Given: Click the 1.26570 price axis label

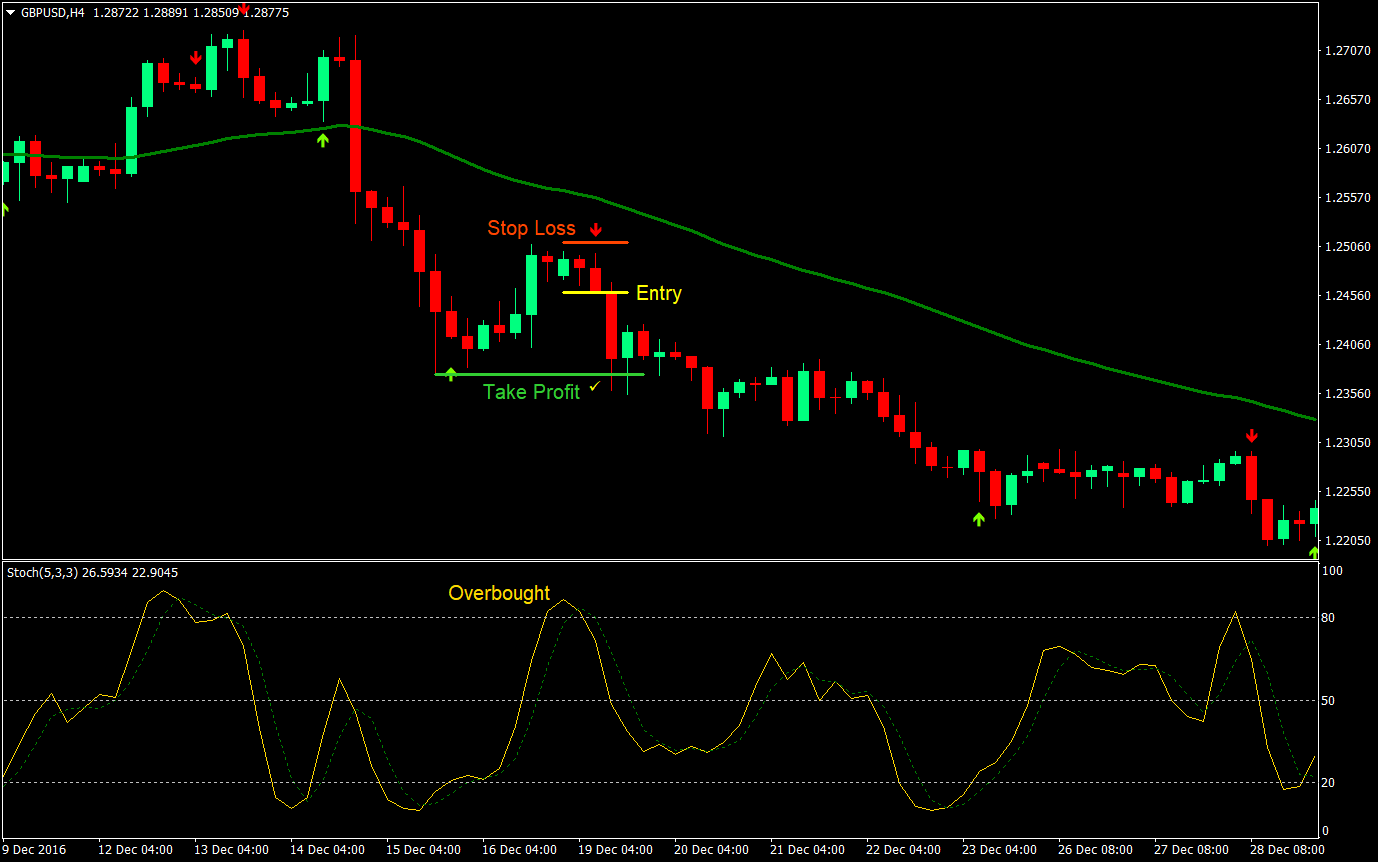Looking at the screenshot, I should (x=1346, y=99).
